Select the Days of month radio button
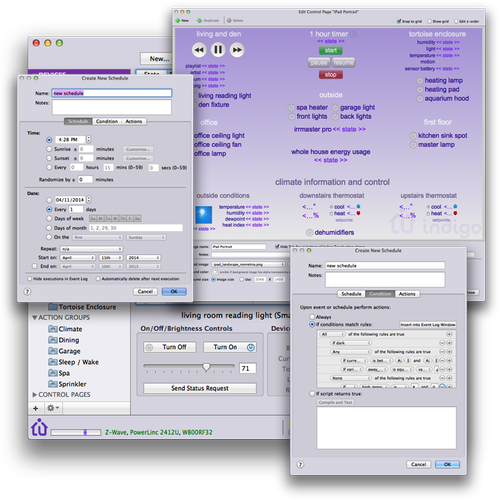Screen dimensions: 500x500 click(49, 228)
